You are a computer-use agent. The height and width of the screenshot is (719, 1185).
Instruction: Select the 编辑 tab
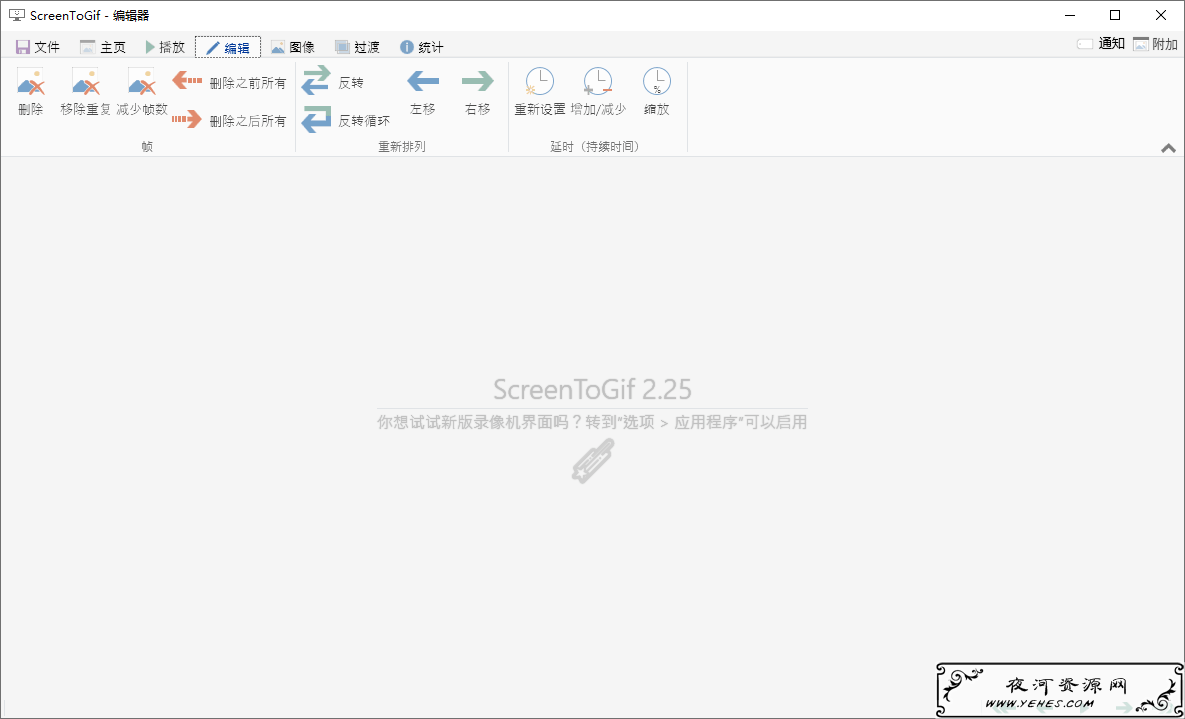[227, 47]
